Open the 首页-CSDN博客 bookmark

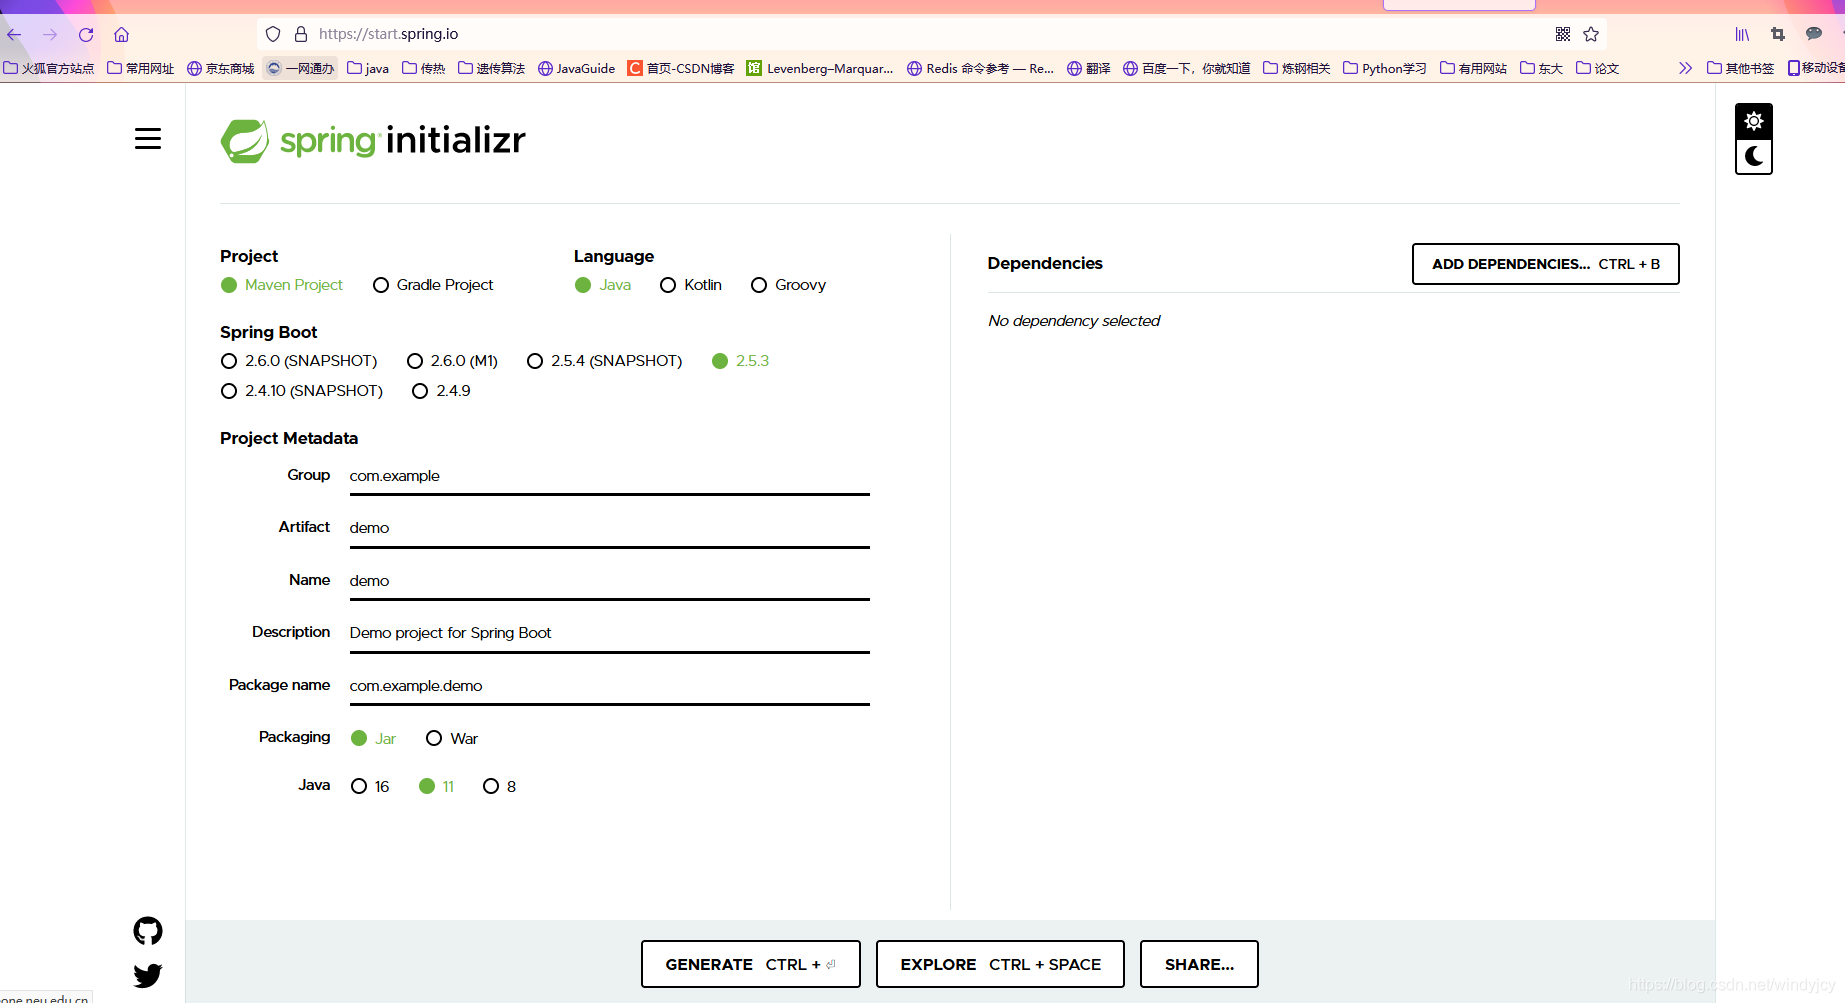click(x=680, y=68)
